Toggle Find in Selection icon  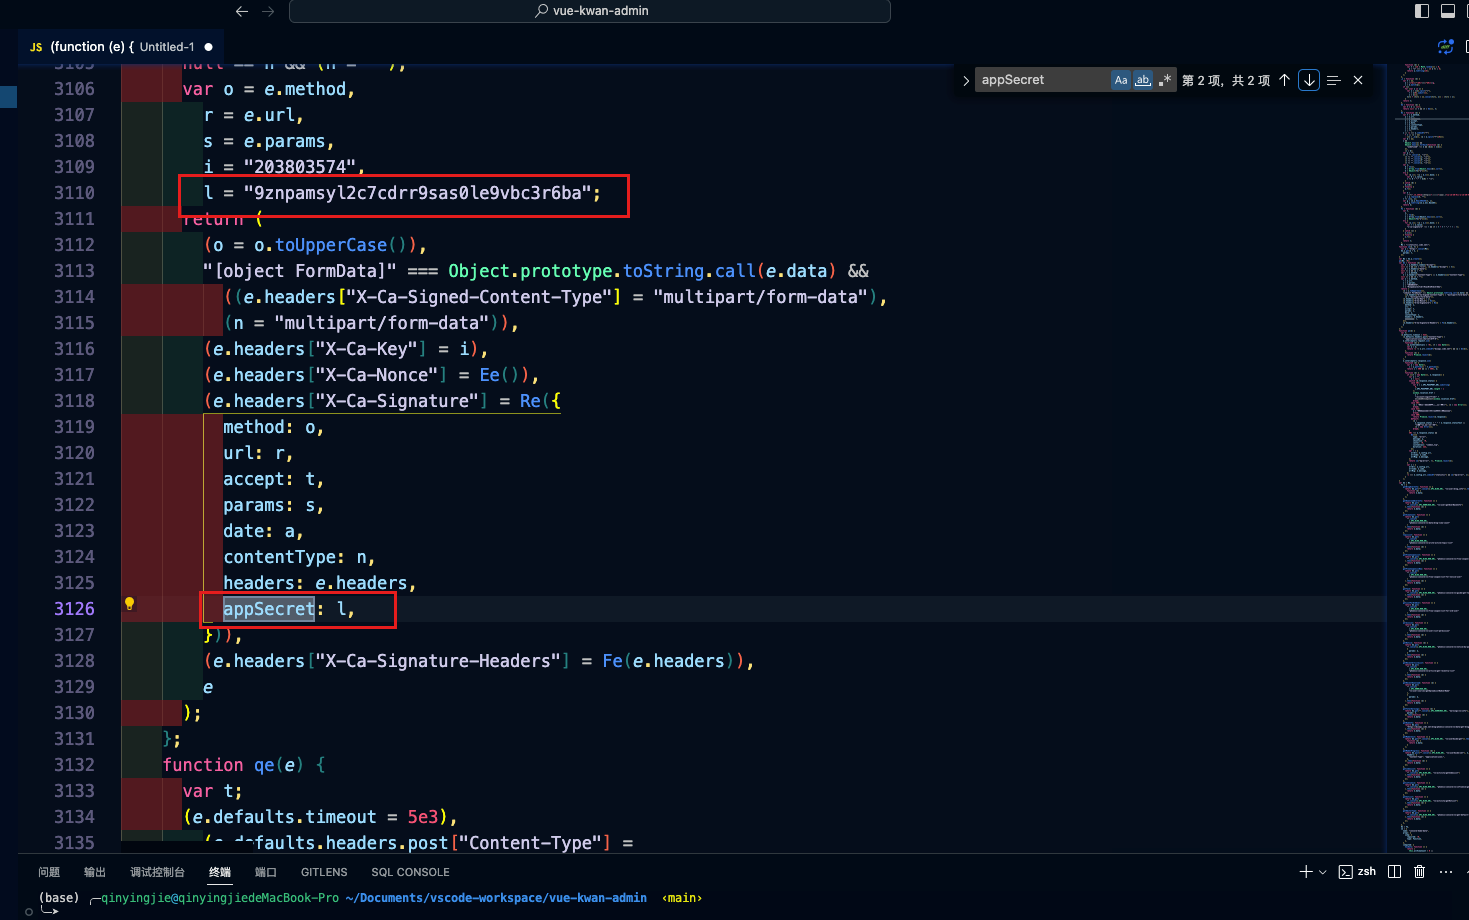tap(1333, 80)
